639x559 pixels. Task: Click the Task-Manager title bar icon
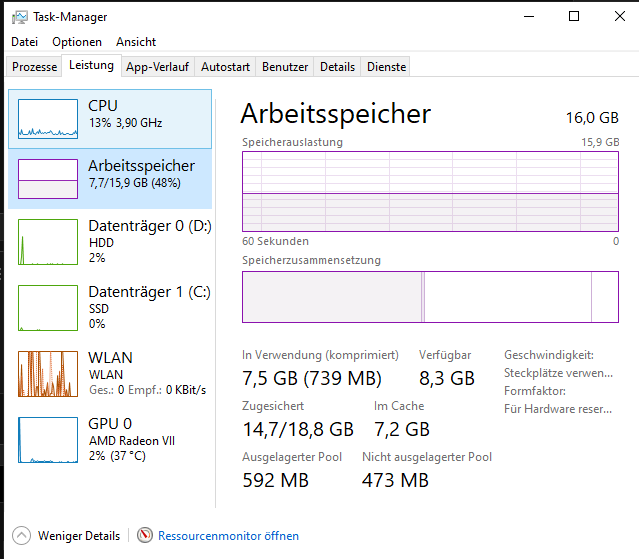tap(20, 17)
